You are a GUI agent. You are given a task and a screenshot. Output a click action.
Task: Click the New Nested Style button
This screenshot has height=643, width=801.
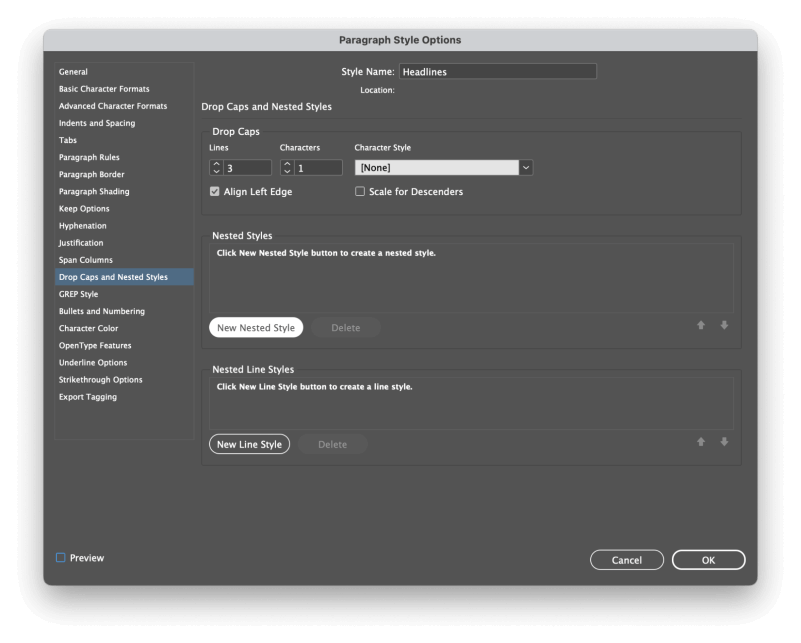click(x=256, y=327)
